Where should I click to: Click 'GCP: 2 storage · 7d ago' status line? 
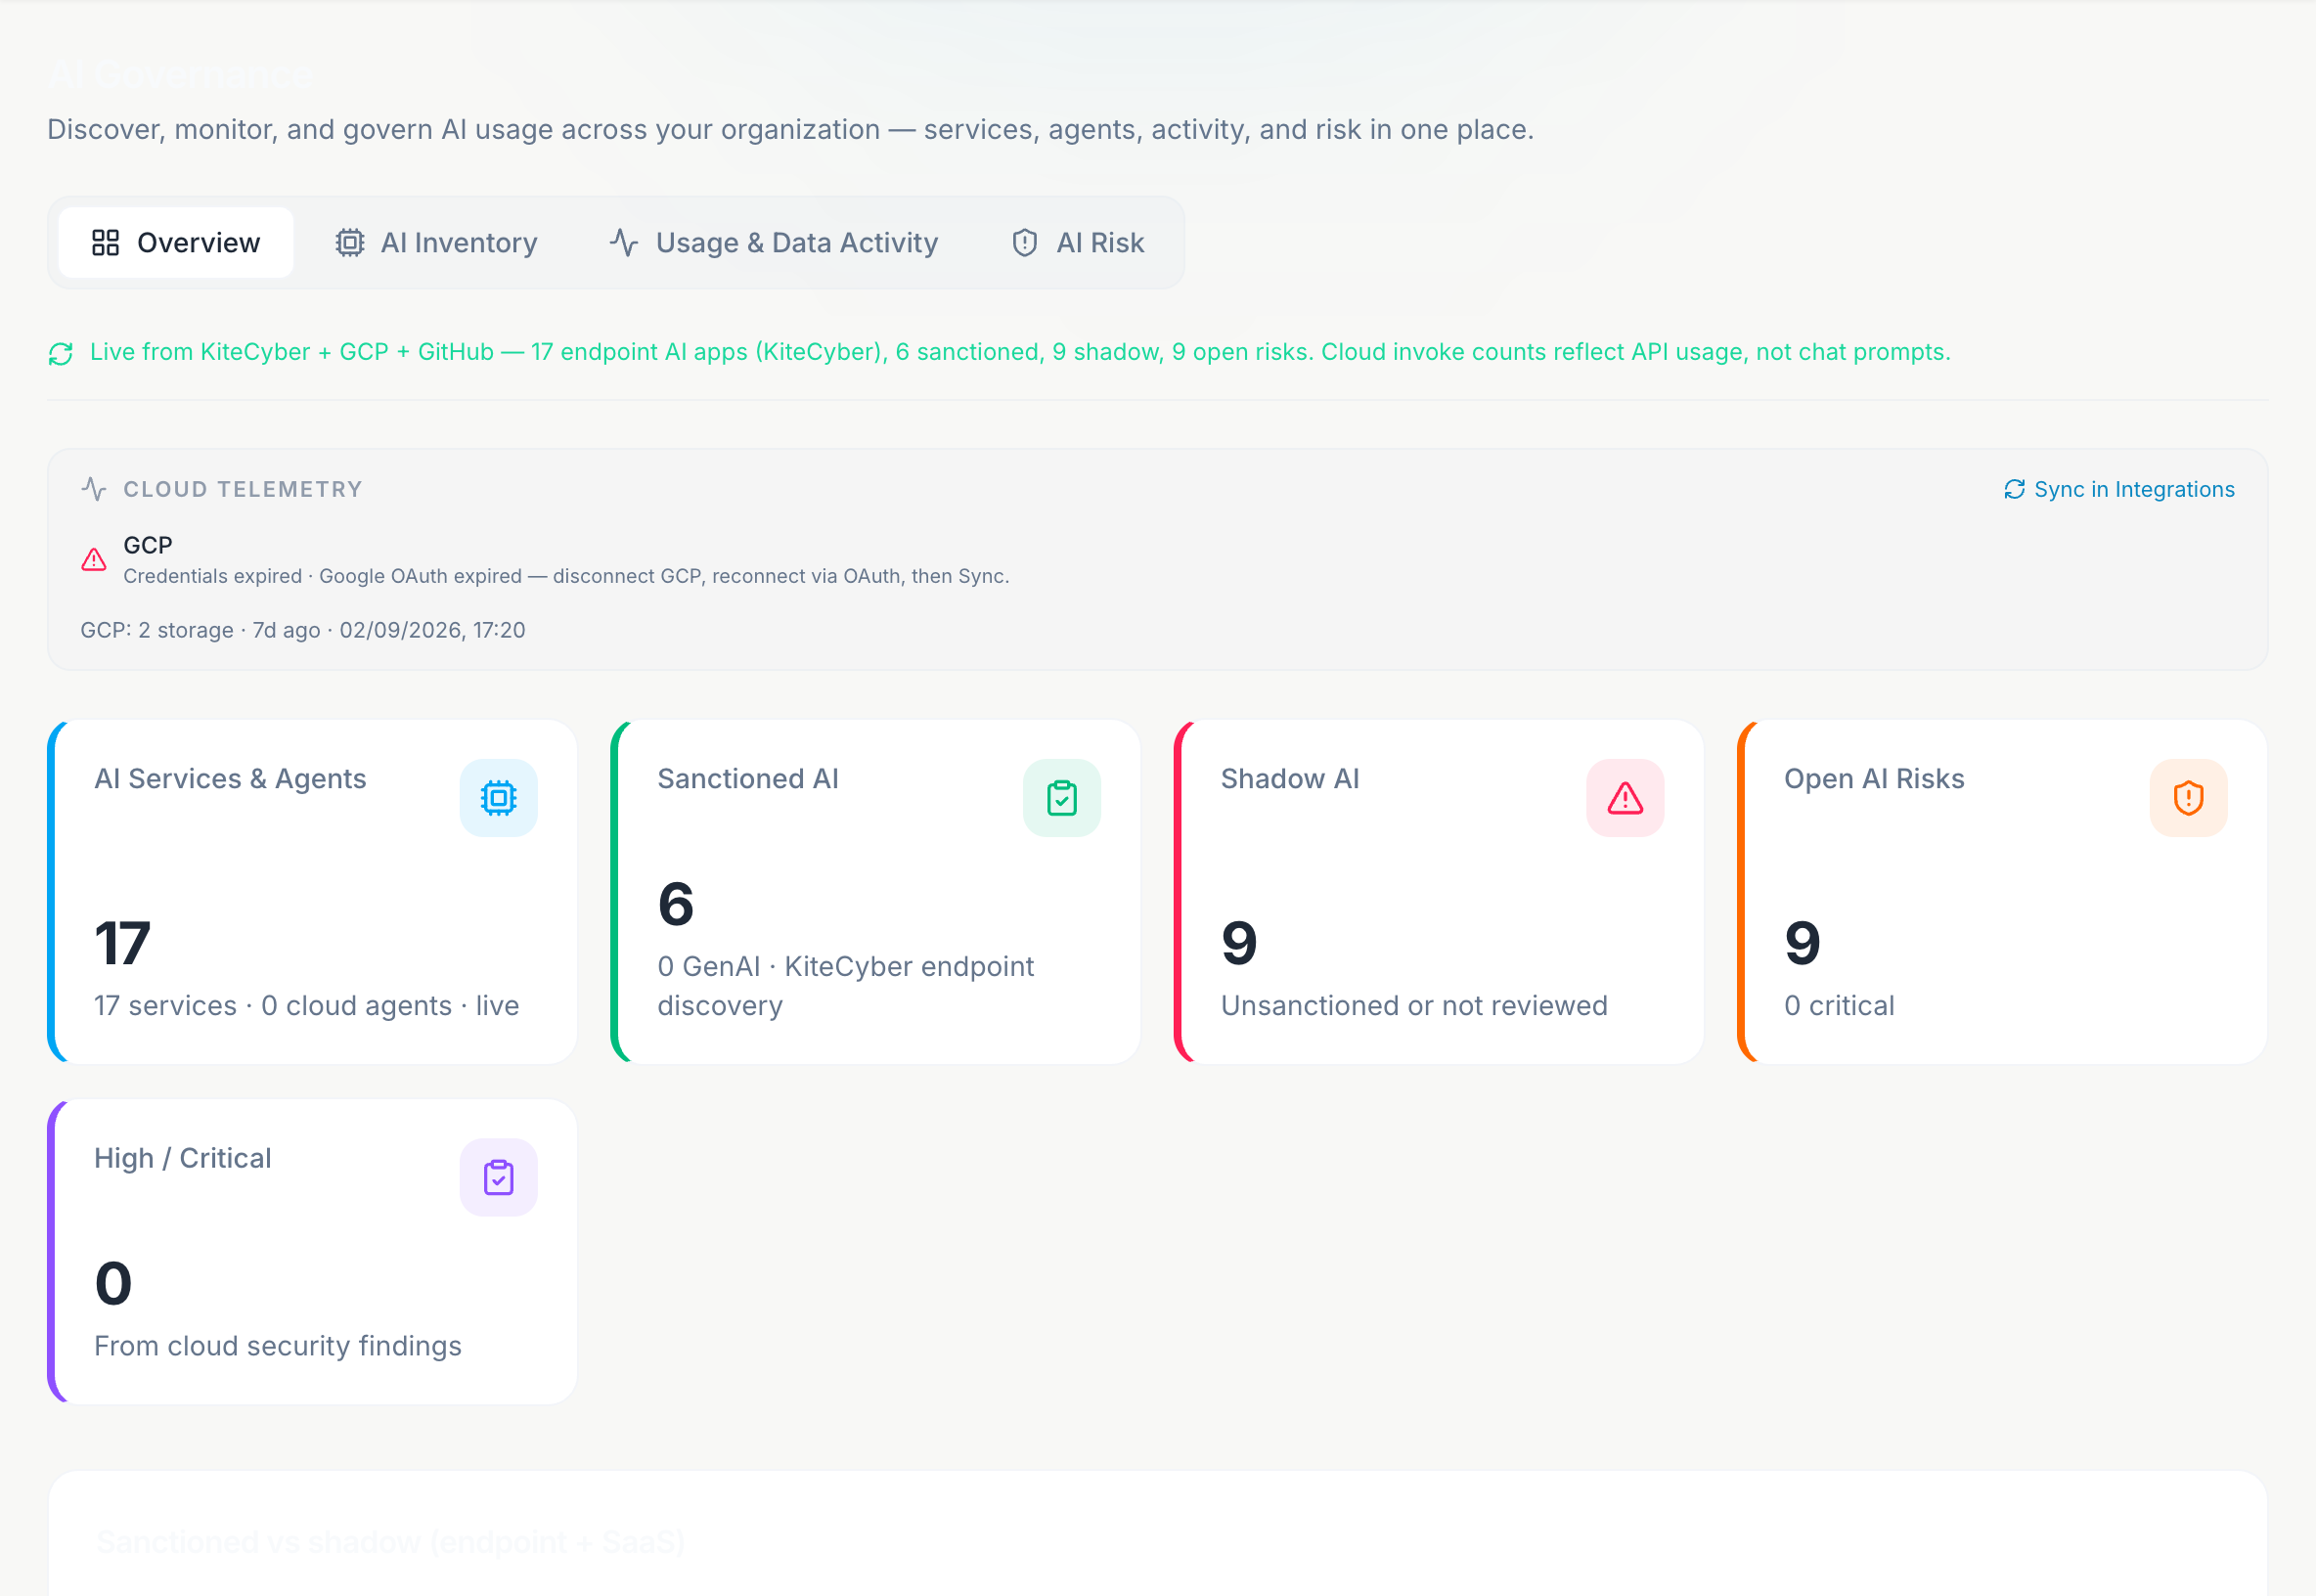[x=303, y=630]
